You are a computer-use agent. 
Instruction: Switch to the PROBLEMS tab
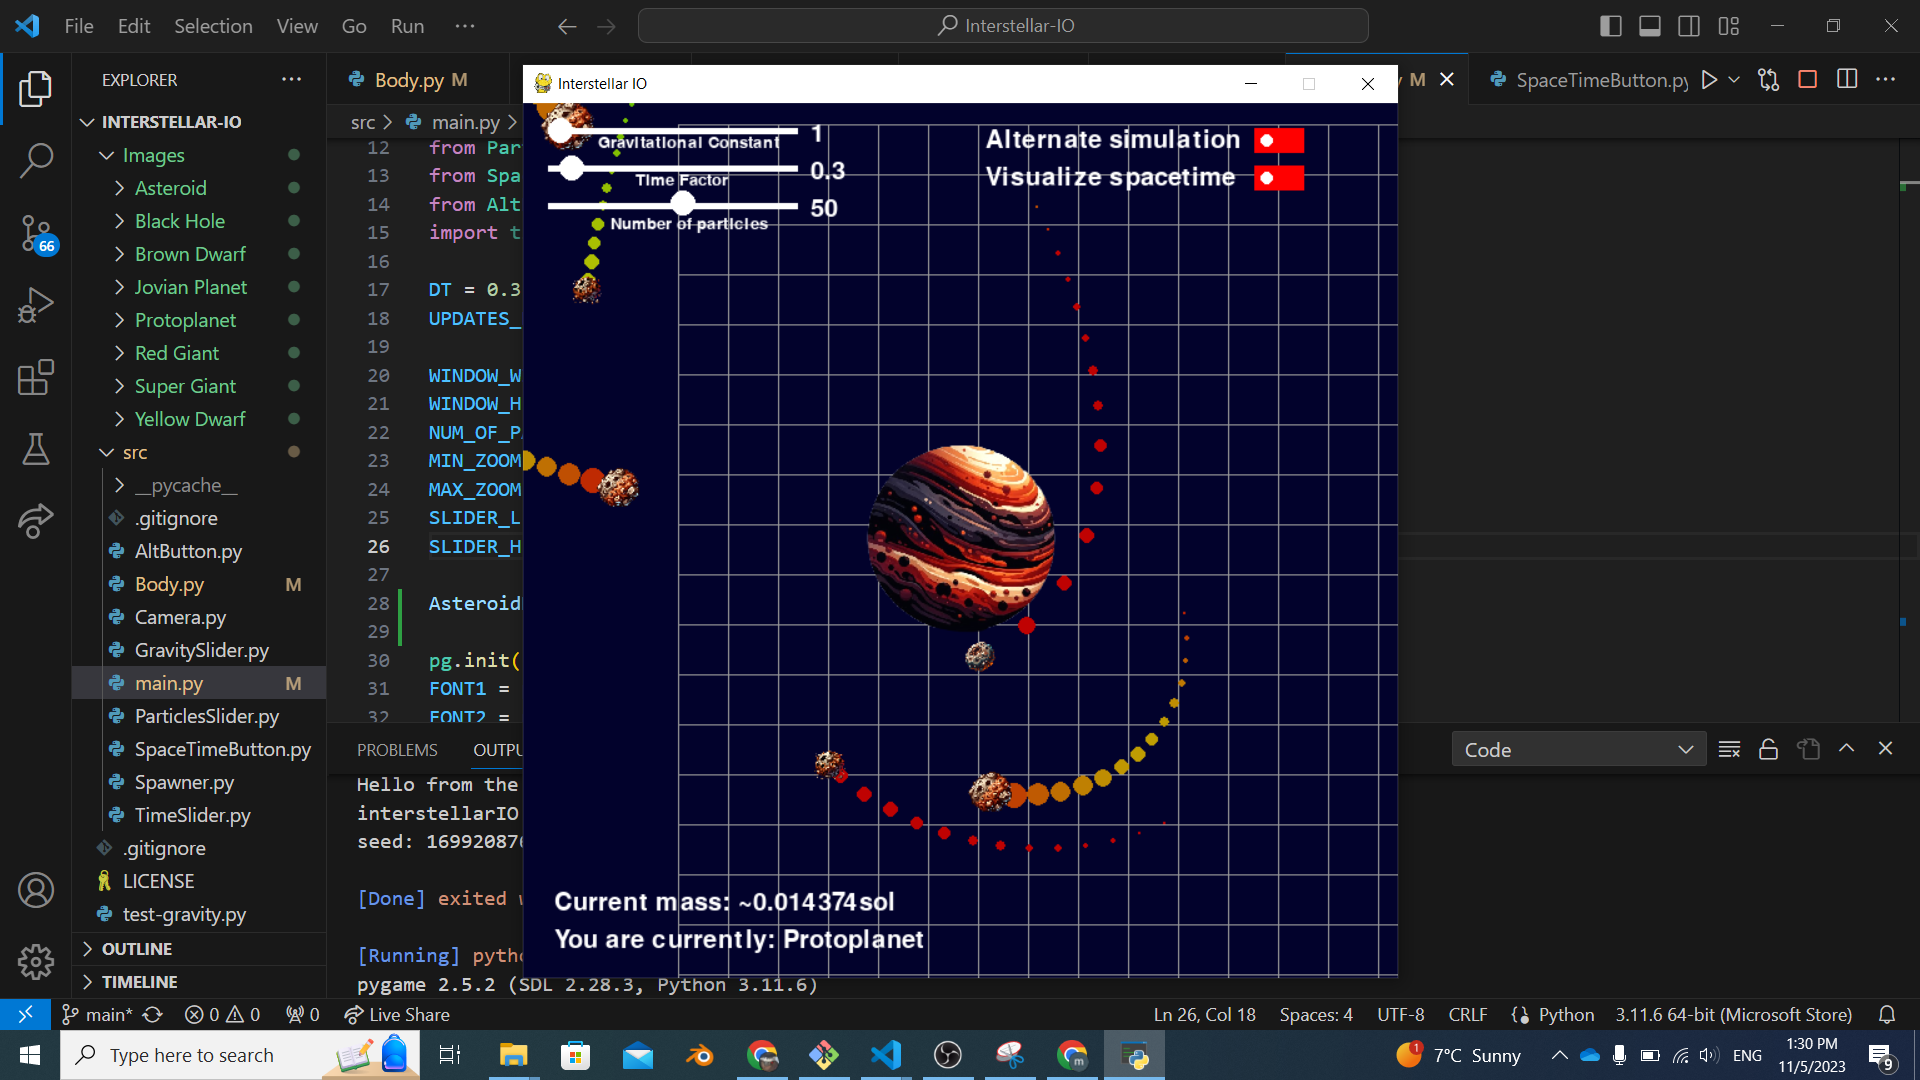(x=397, y=750)
